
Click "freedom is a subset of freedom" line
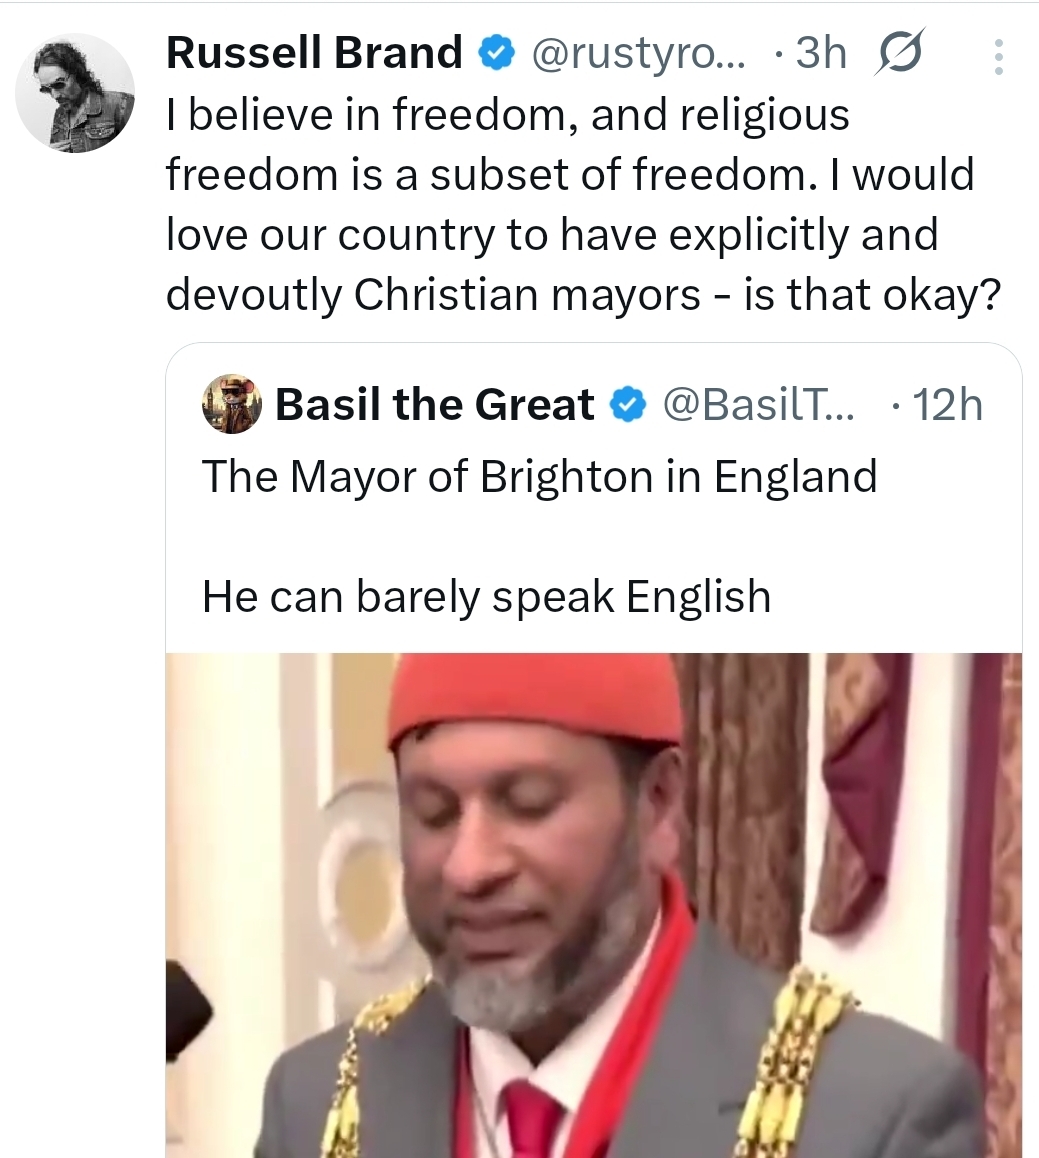click(x=569, y=174)
